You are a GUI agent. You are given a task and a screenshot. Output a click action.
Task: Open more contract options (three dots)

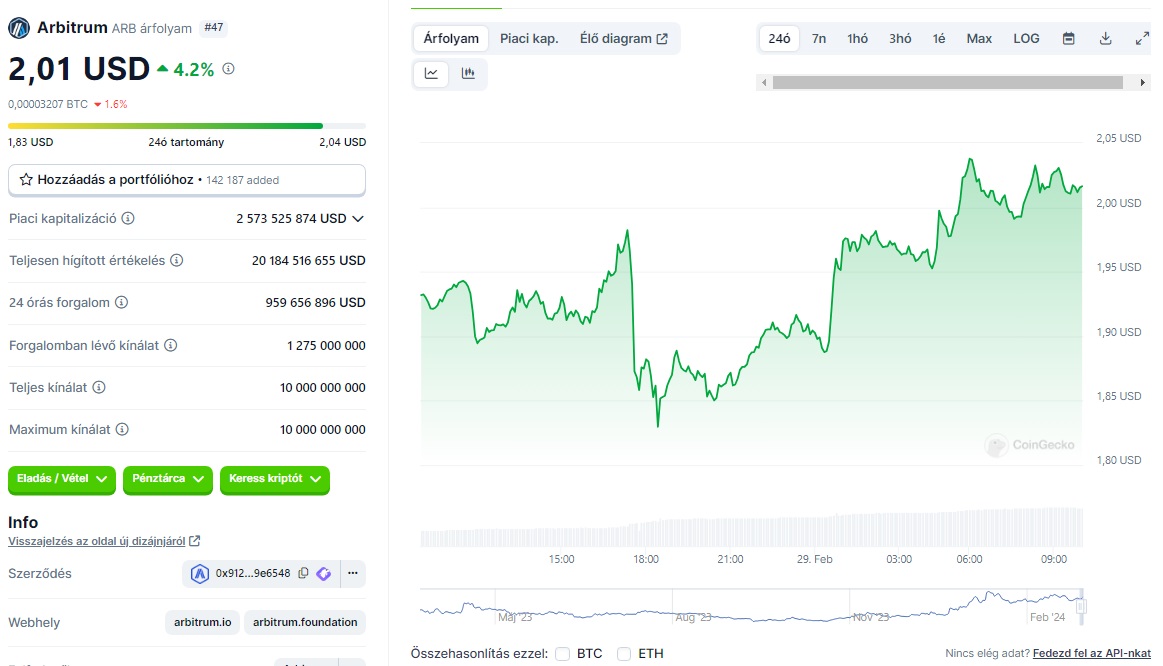(x=352, y=573)
